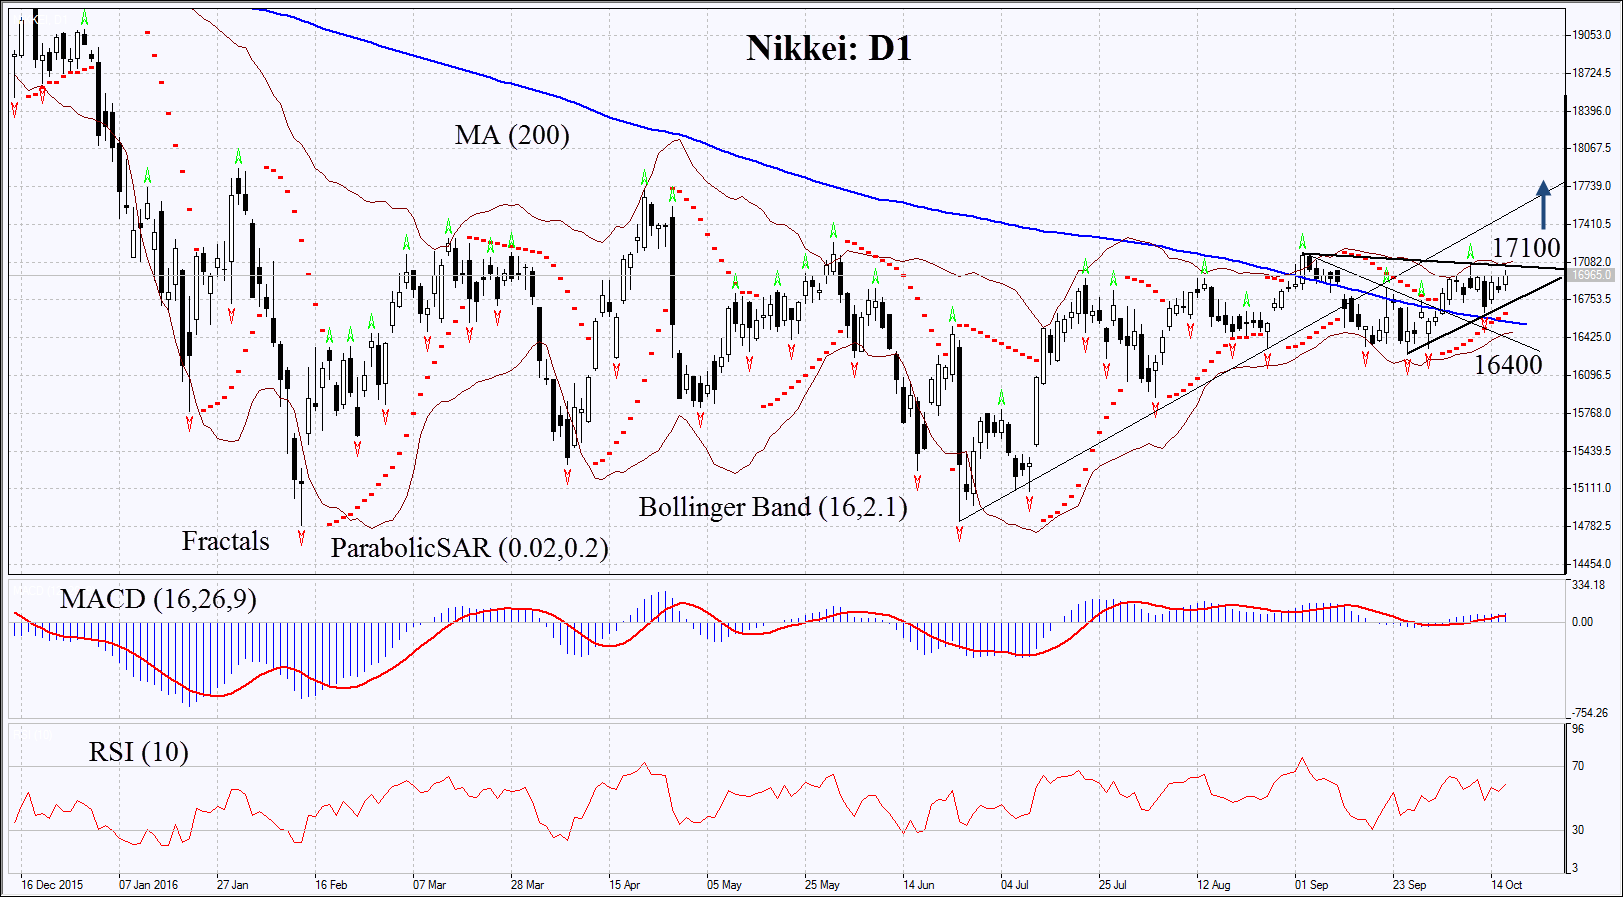
Task: Click the 17100 resistance level label
Action: (x=1526, y=248)
